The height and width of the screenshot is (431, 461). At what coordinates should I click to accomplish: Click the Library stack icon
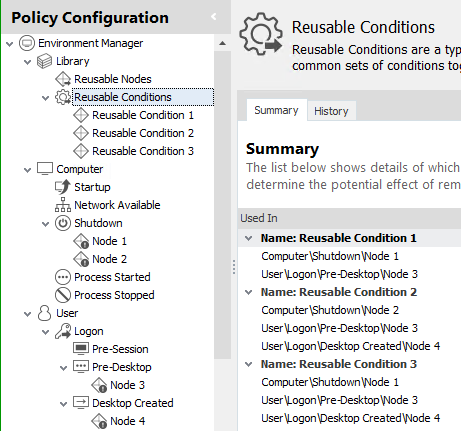(x=45, y=61)
